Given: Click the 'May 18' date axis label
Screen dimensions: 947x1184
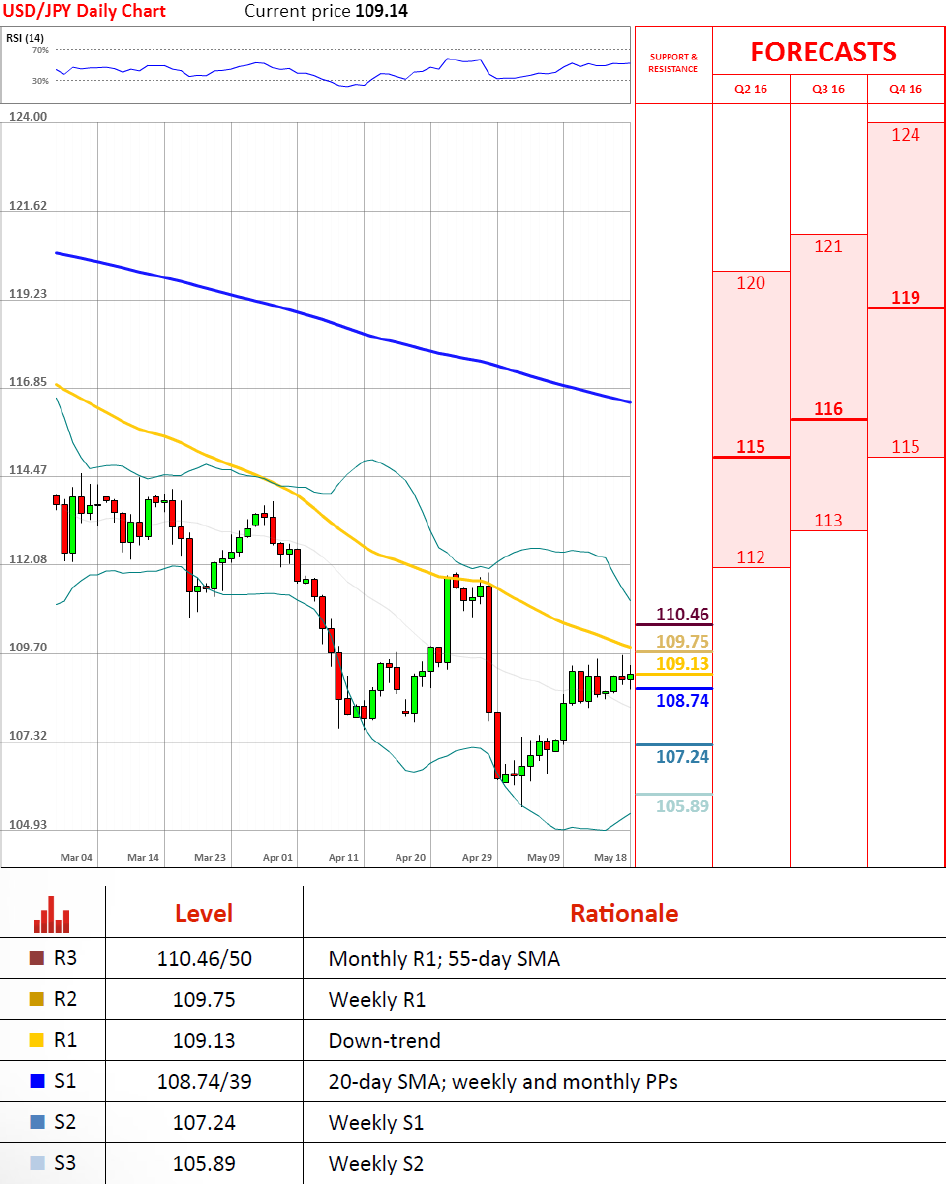Looking at the screenshot, I should pyautogui.click(x=610, y=858).
